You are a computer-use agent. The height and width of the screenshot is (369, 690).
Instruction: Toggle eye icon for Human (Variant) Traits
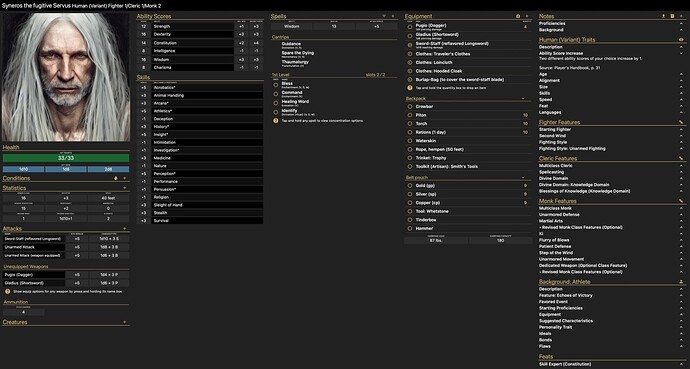tap(681, 40)
